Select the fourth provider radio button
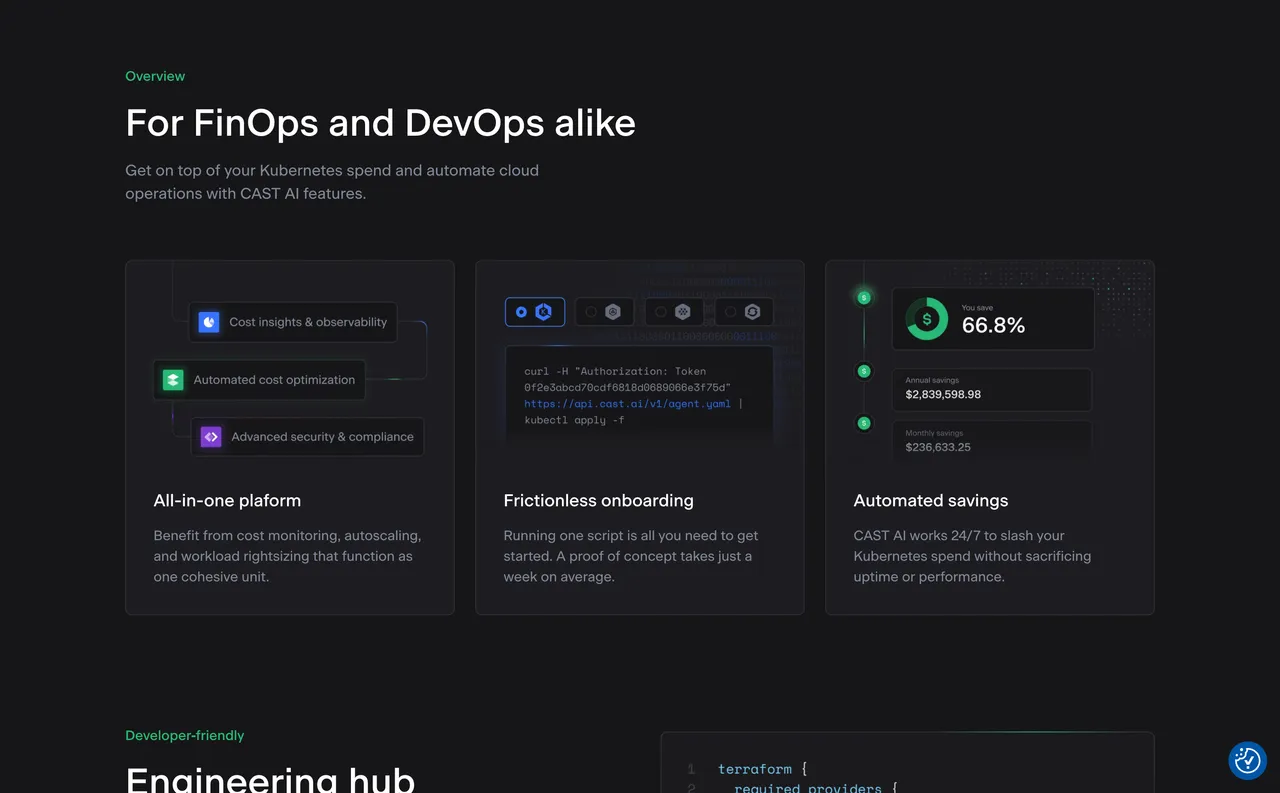Viewport: 1280px width, 793px height. click(x=731, y=312)
